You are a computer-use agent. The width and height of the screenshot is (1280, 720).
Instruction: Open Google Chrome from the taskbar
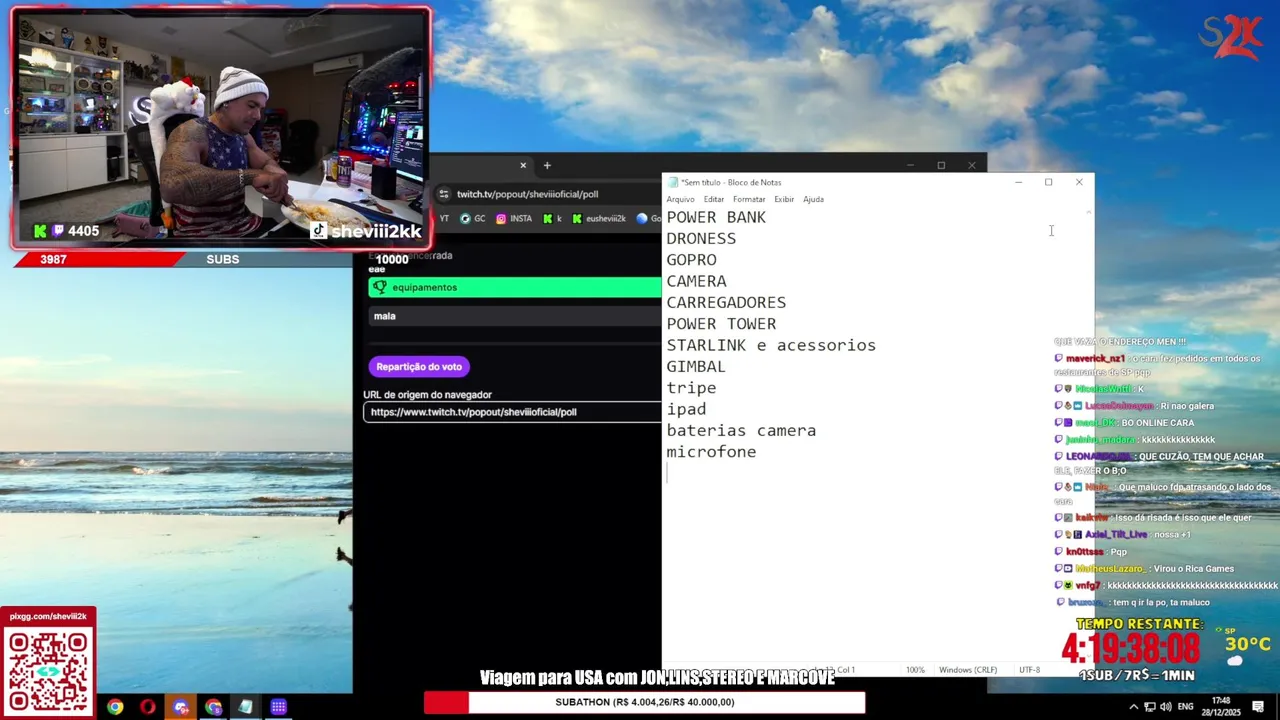coord(115,707)
